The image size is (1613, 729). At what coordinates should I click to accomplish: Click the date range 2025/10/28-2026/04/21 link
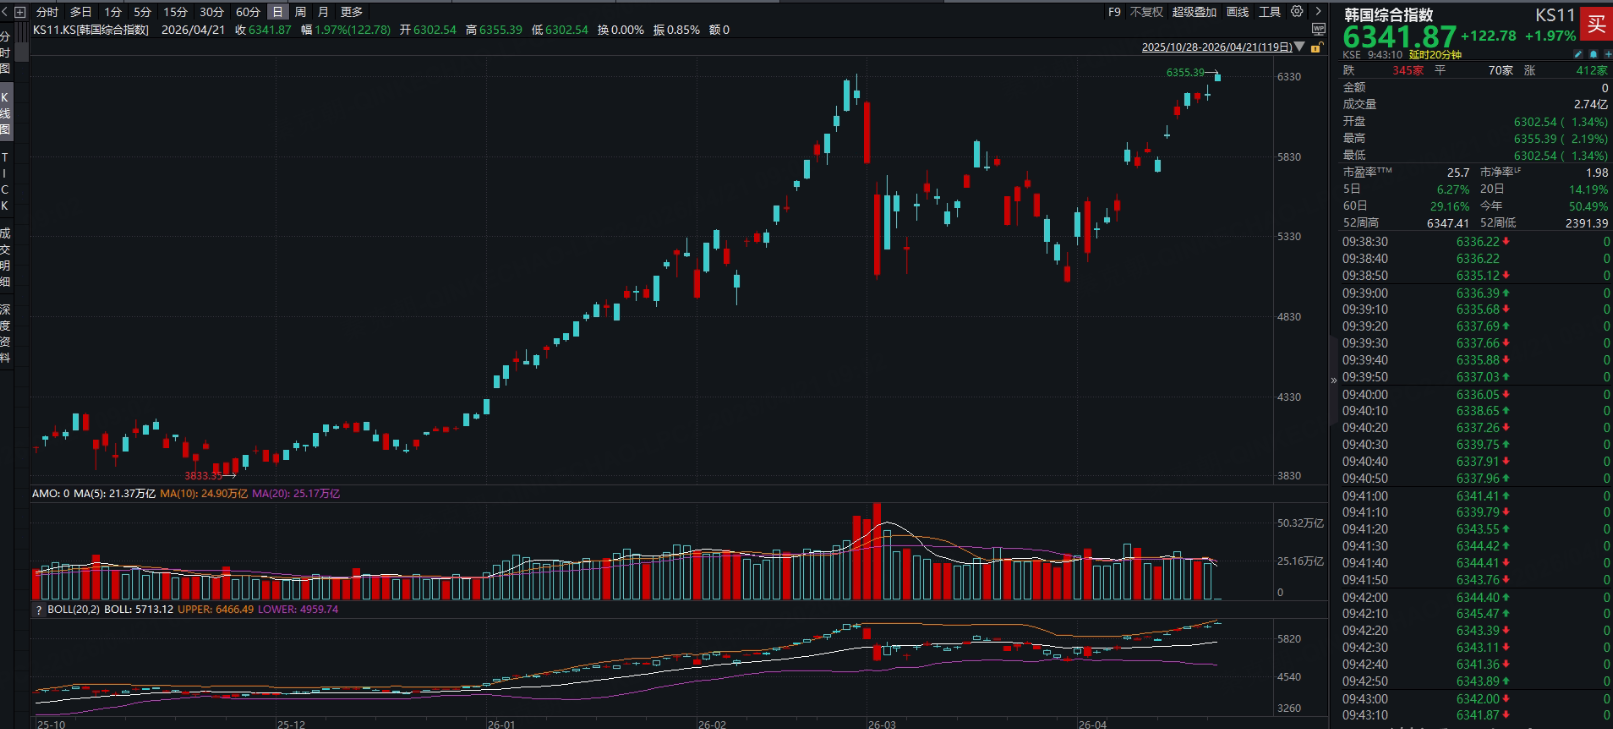click(x=1217, y=47)
